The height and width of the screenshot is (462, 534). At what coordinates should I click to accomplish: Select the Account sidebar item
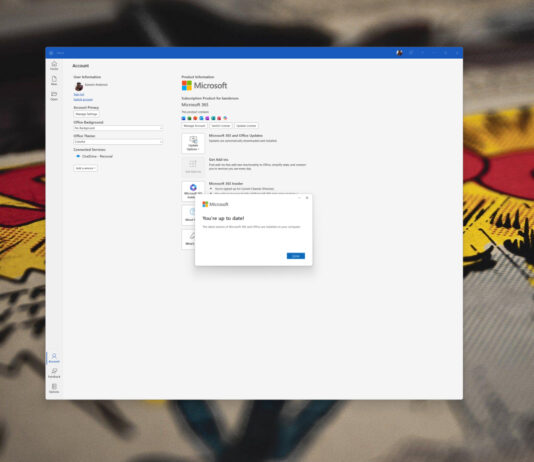[x=54, y=358]
